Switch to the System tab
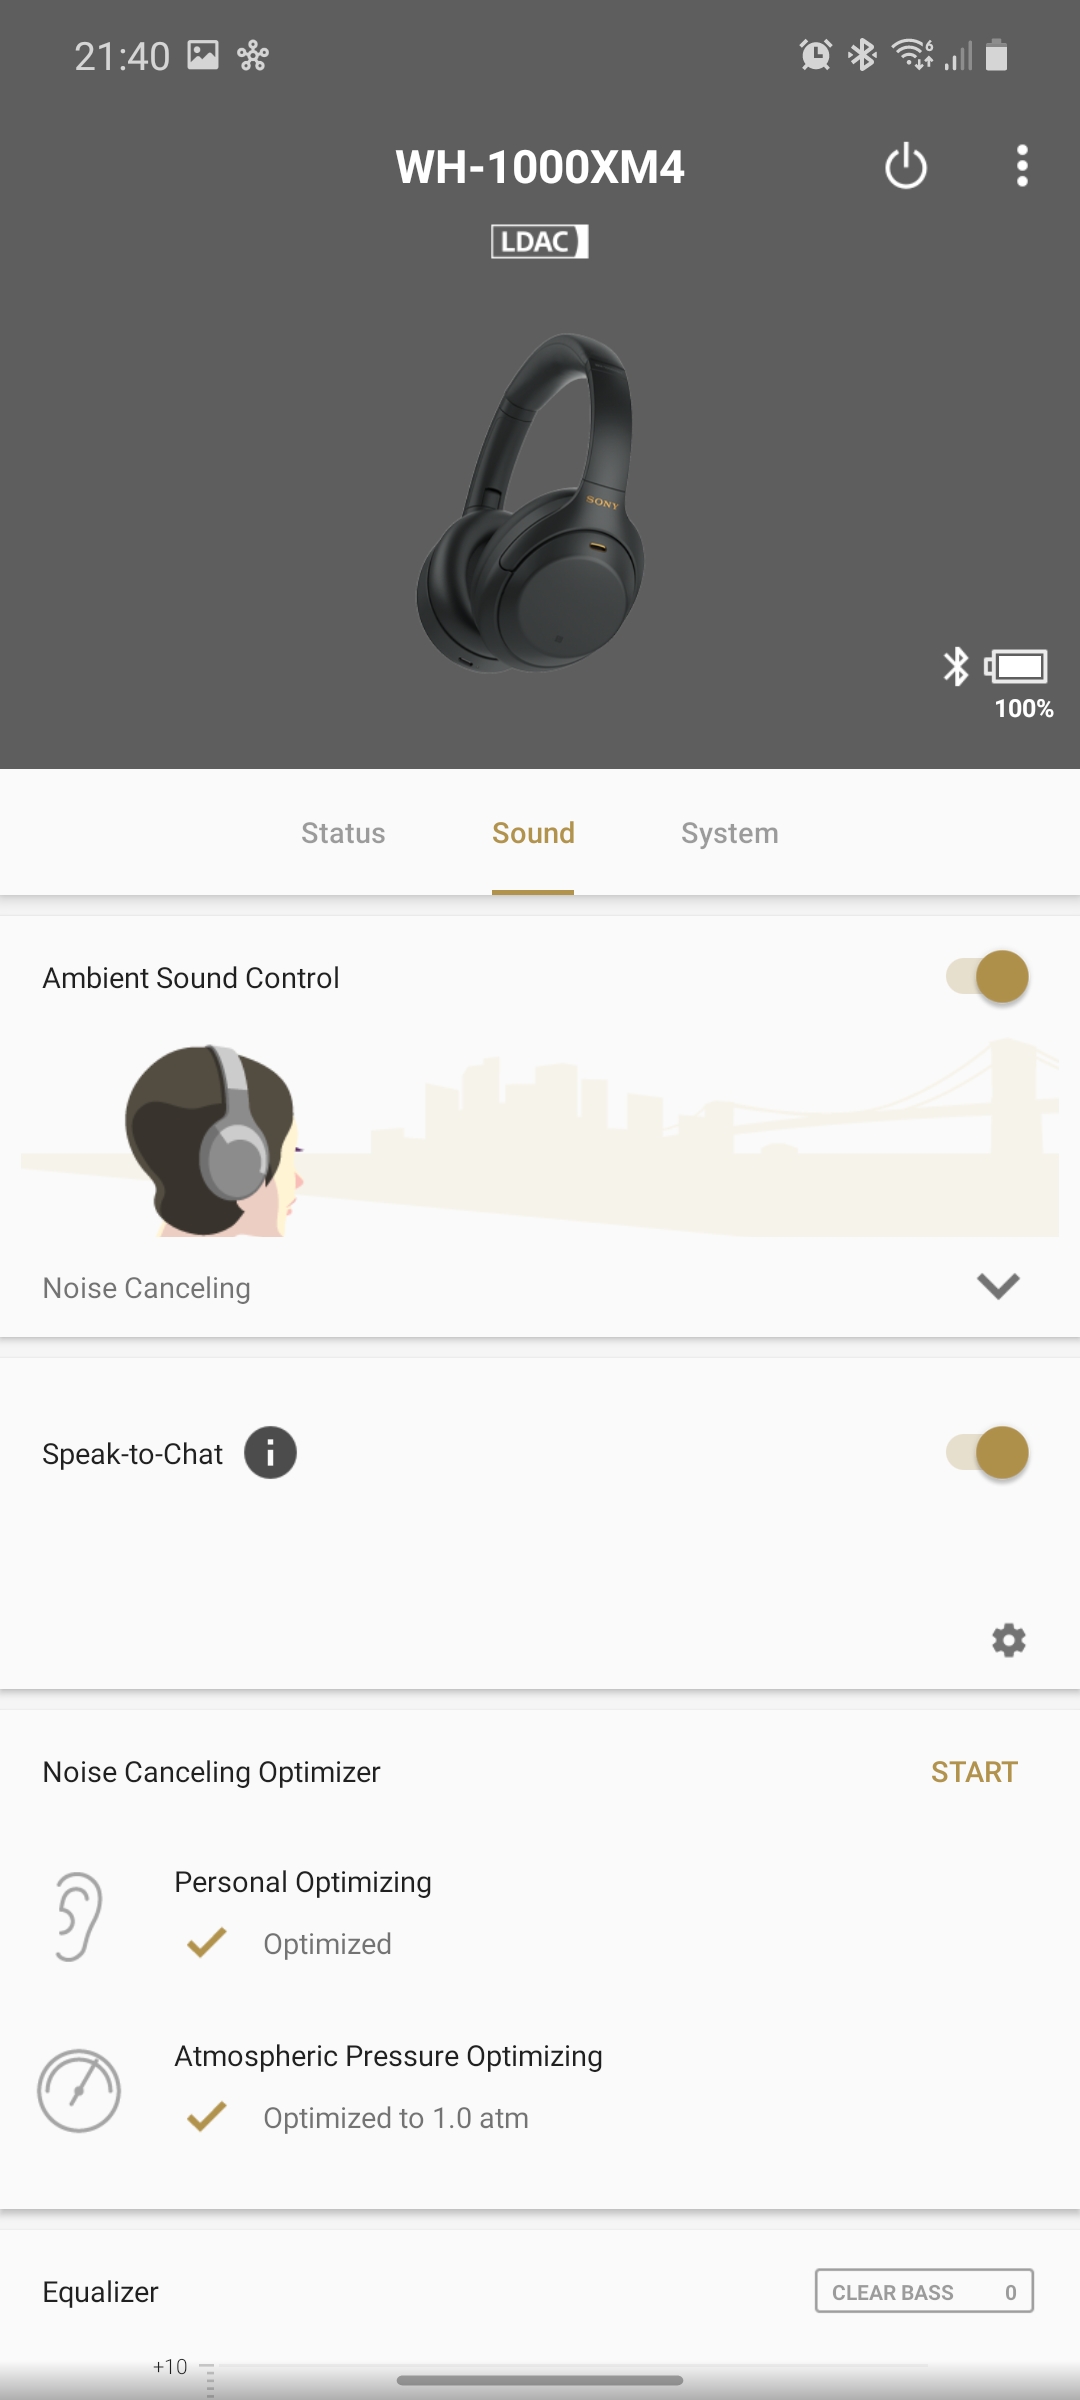 click(x=729, y=833)
